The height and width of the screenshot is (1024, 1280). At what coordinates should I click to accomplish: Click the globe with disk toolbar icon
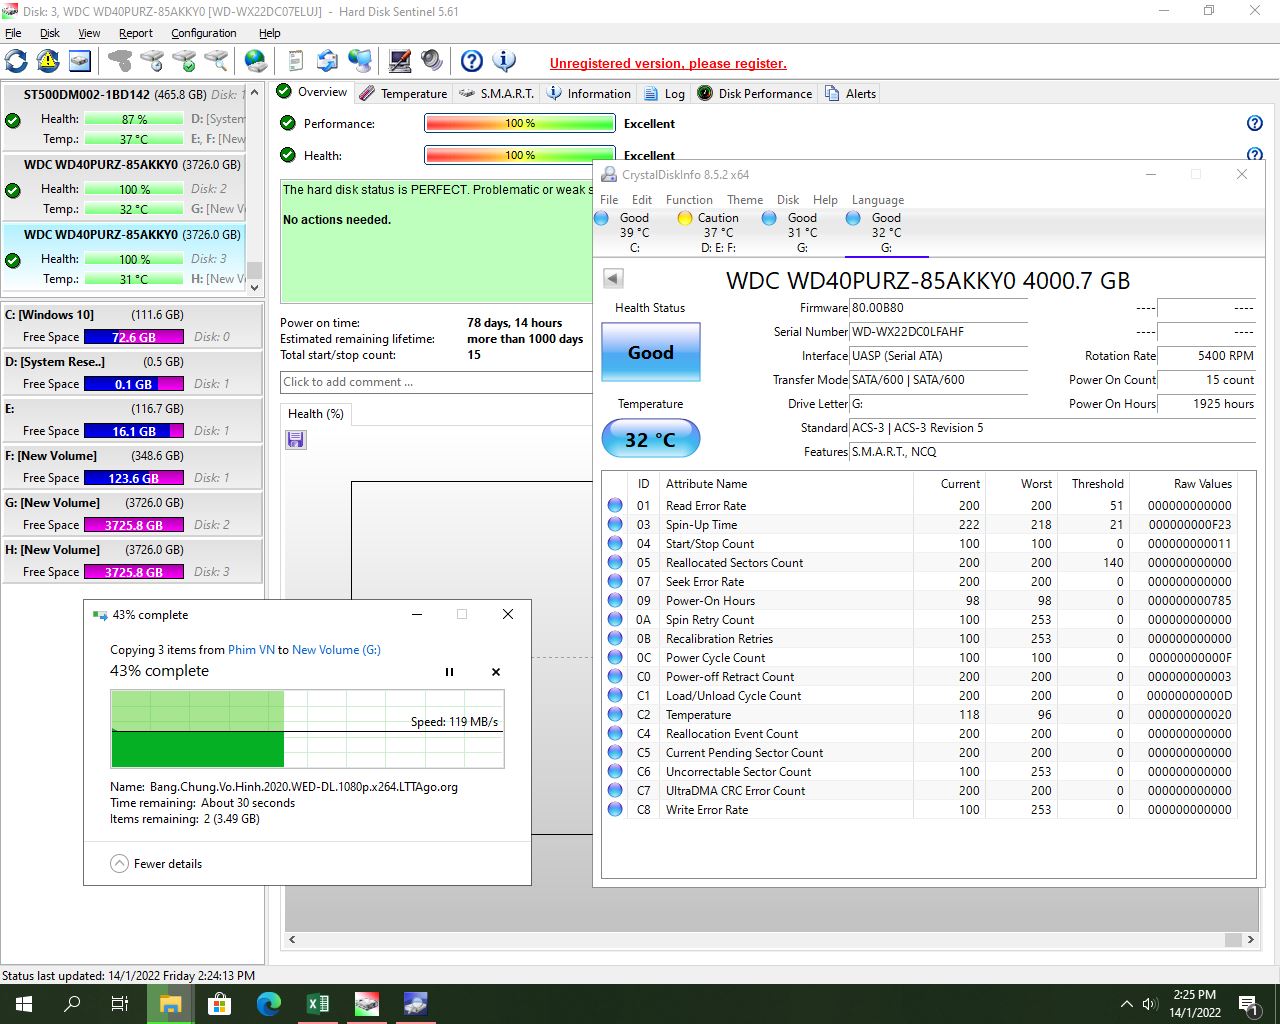[x=256, y=61]
